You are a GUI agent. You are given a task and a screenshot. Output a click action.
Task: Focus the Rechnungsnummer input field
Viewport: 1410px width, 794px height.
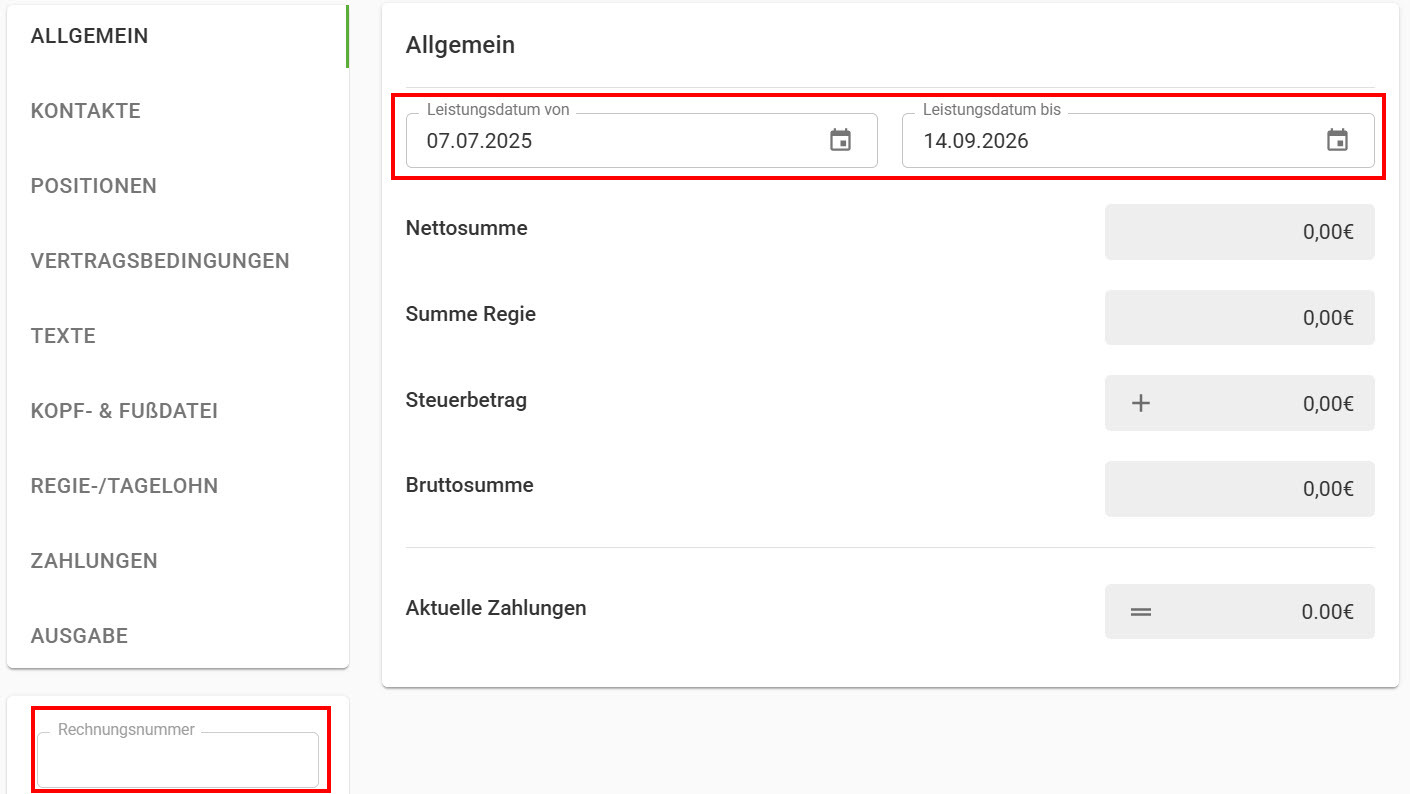coord(178,760)
